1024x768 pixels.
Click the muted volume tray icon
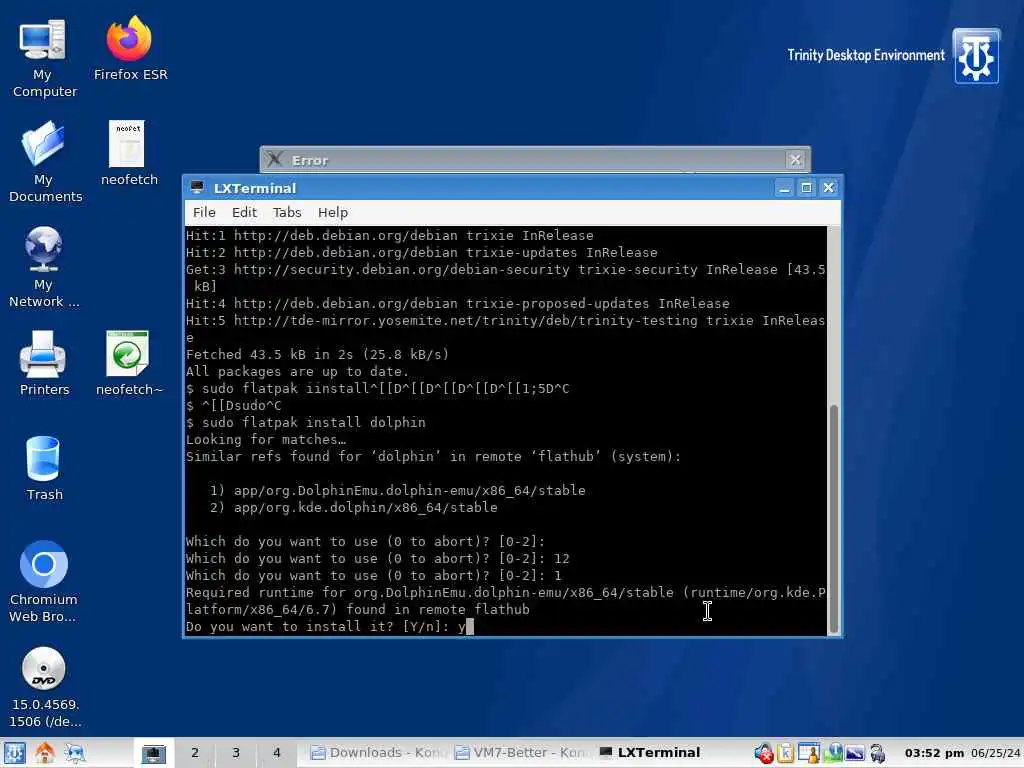pyautogui.click(x=763, y=754)
